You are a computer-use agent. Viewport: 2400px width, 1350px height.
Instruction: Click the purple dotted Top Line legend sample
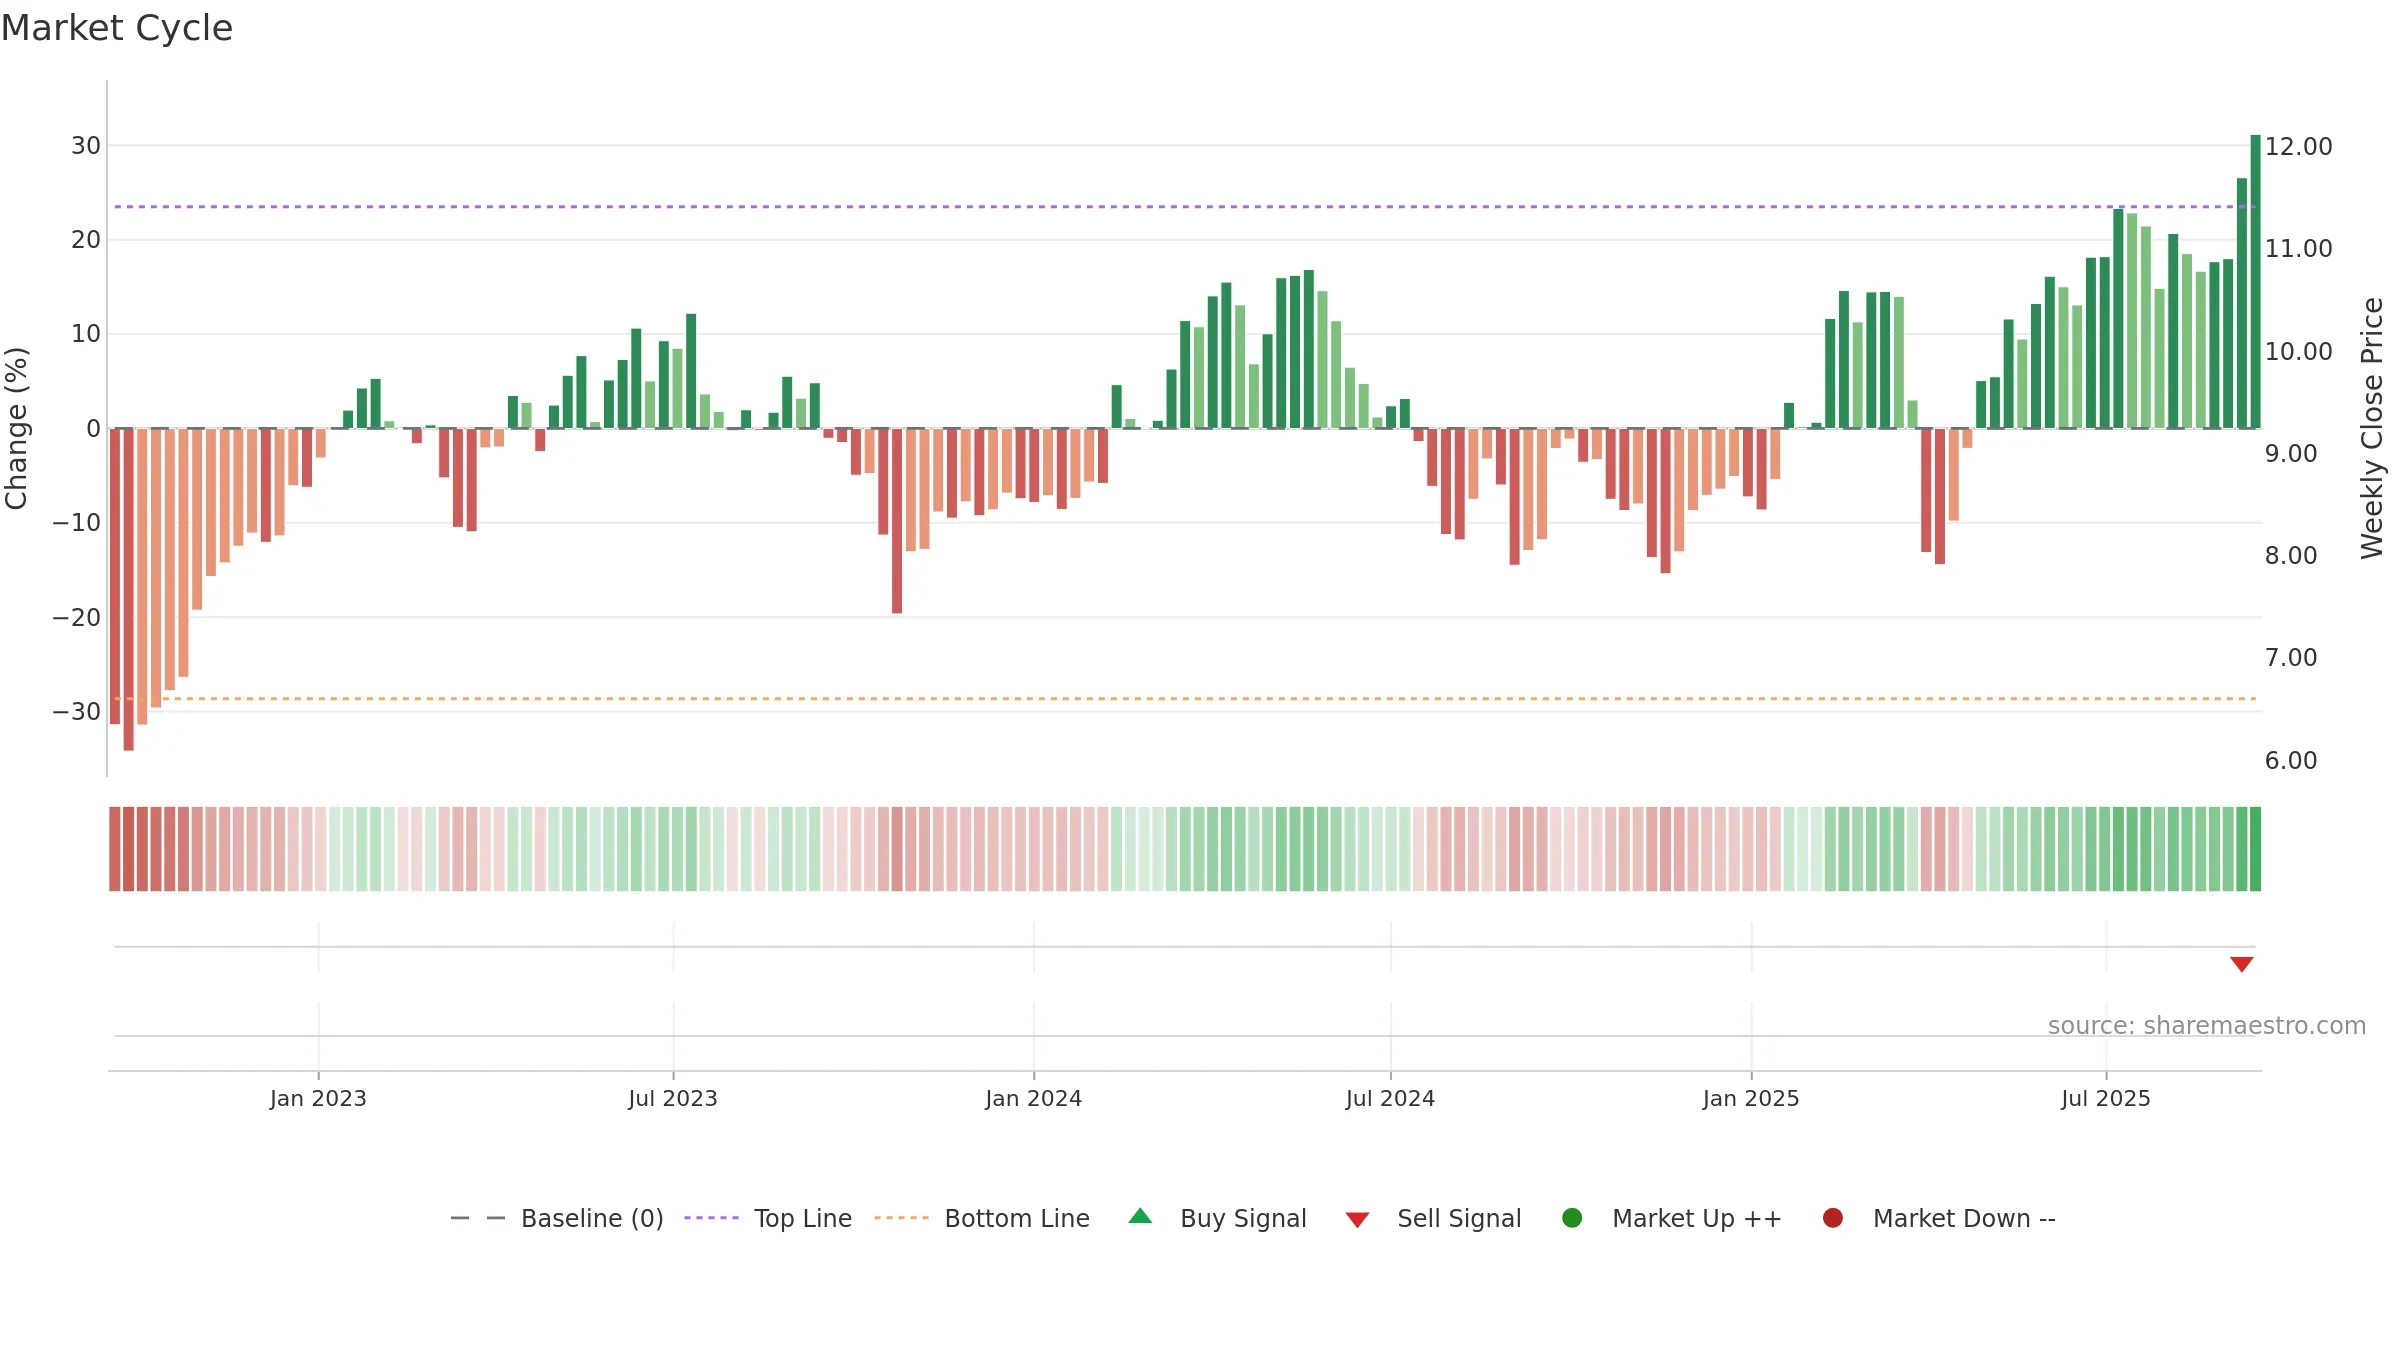[x=711, y=1218]
